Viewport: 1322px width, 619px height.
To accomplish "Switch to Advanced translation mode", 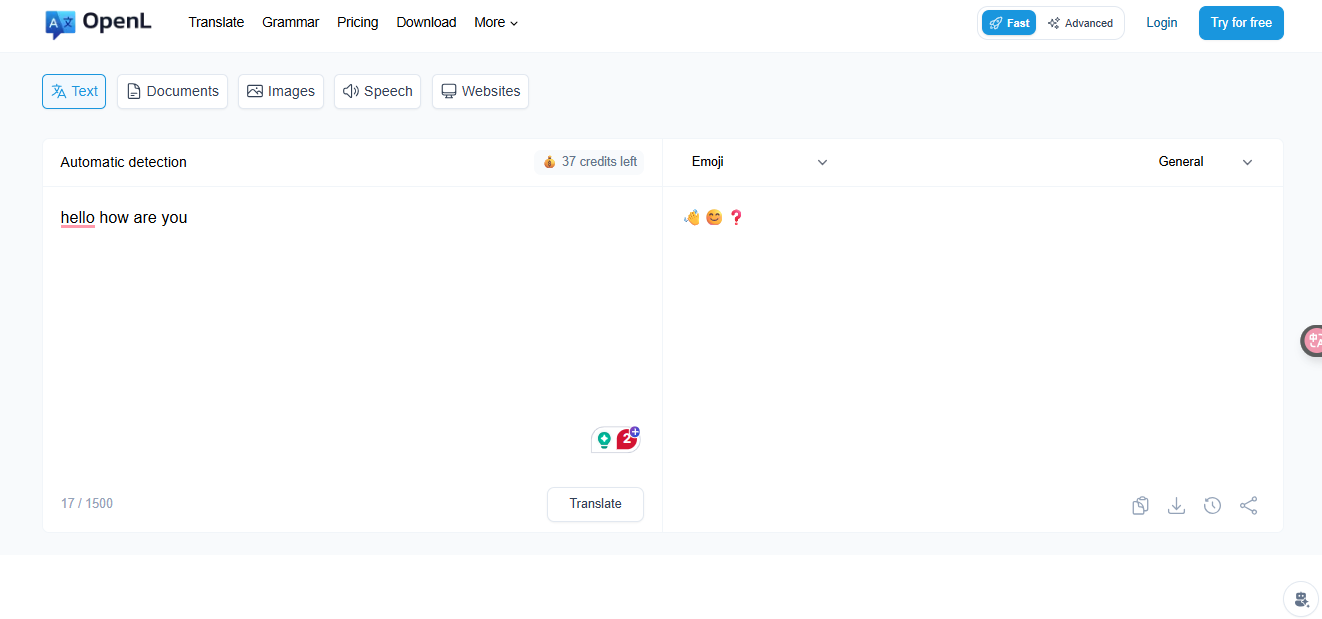I will click(1080, 21).
